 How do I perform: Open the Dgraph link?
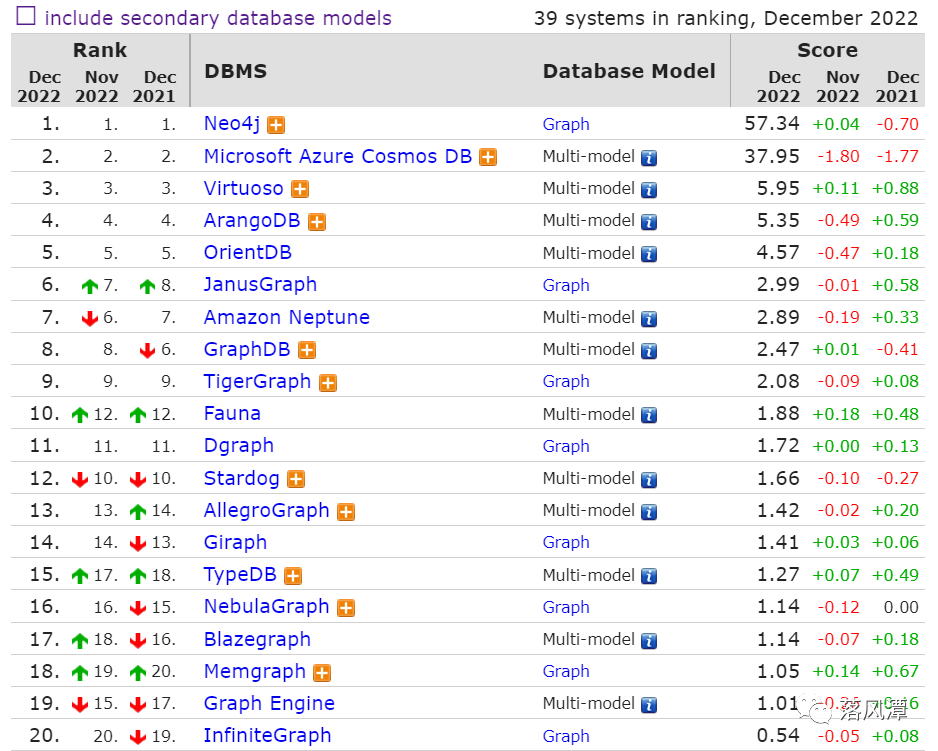[x=239, y=446]
